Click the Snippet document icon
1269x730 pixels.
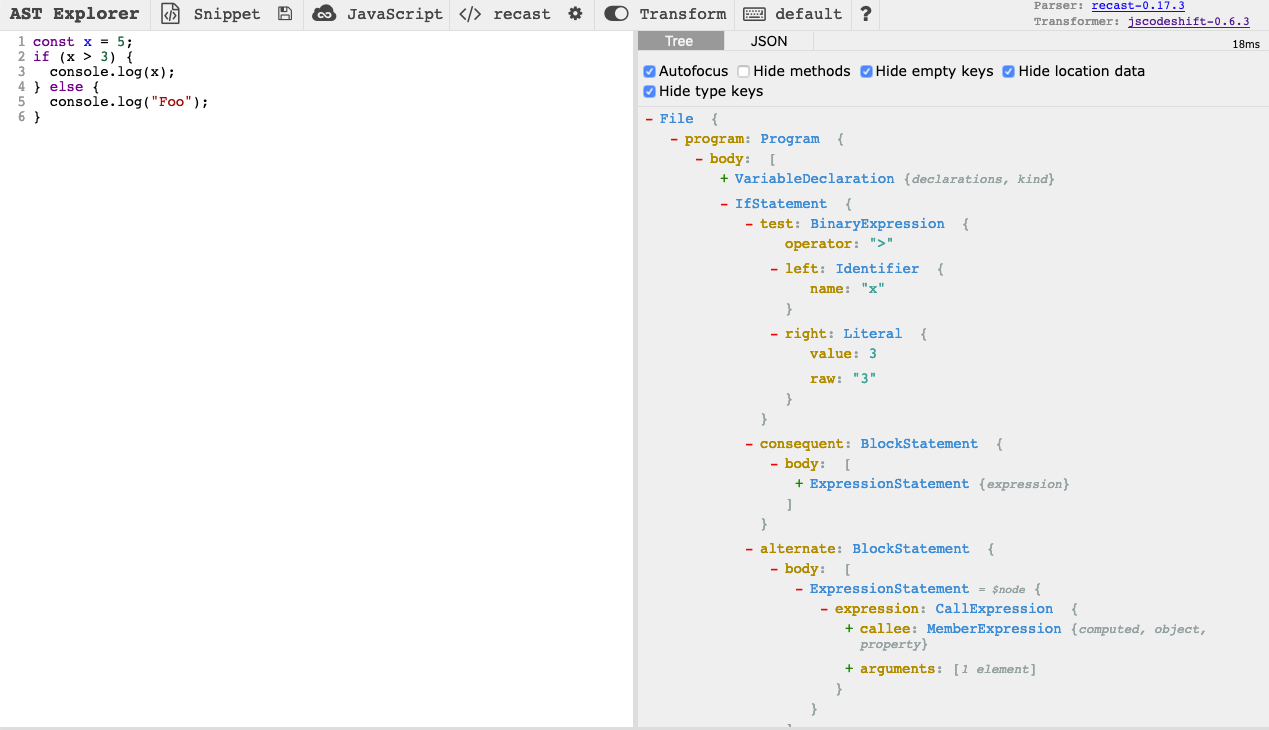[x=170, y=14]
